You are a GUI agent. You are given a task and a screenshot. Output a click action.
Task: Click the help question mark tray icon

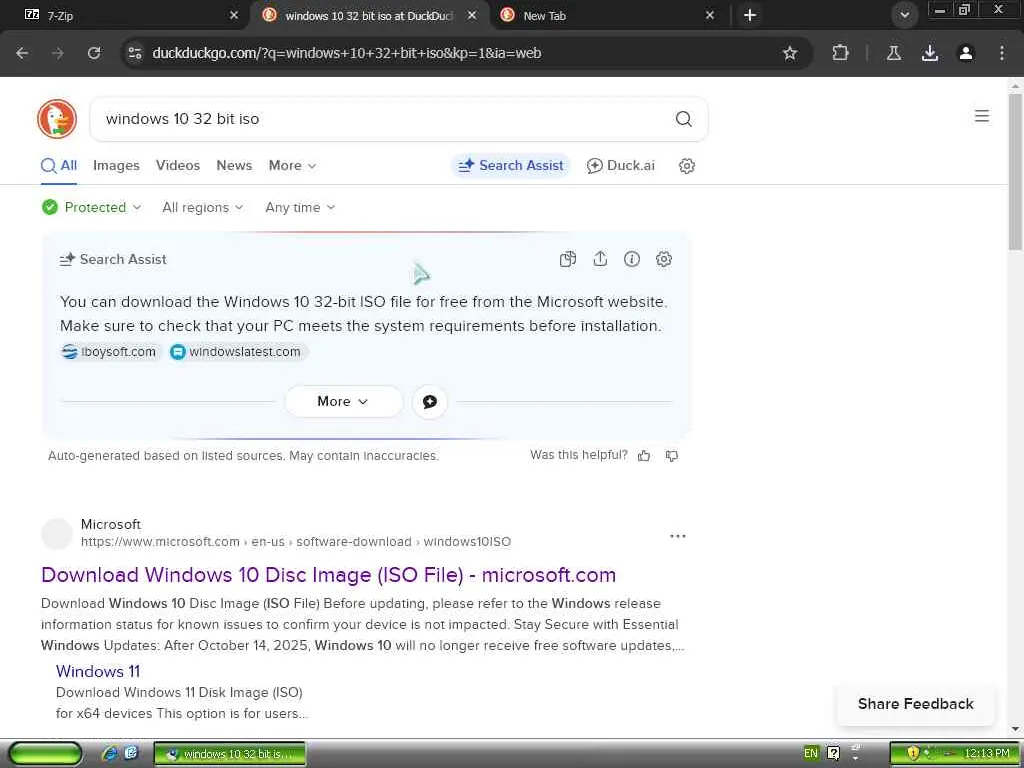(834, 754)
